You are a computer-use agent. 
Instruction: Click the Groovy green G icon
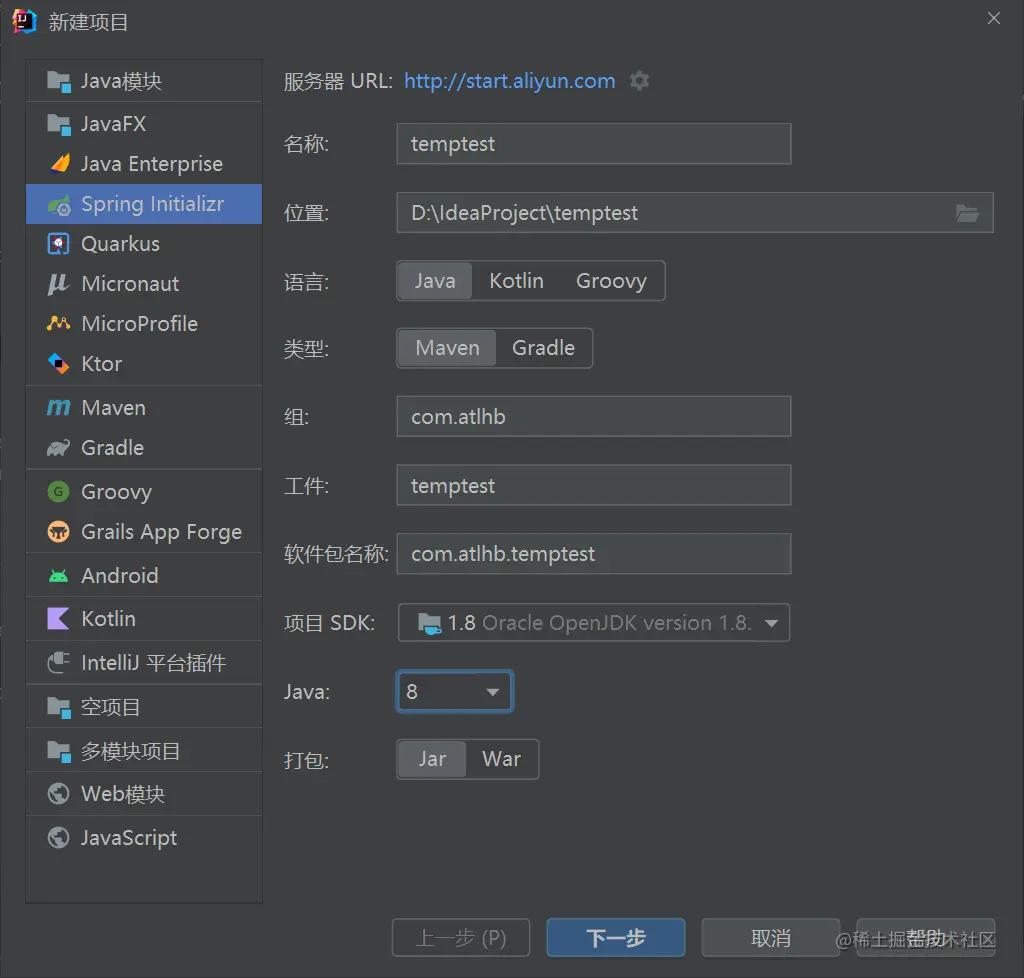[x=58, y=492]
